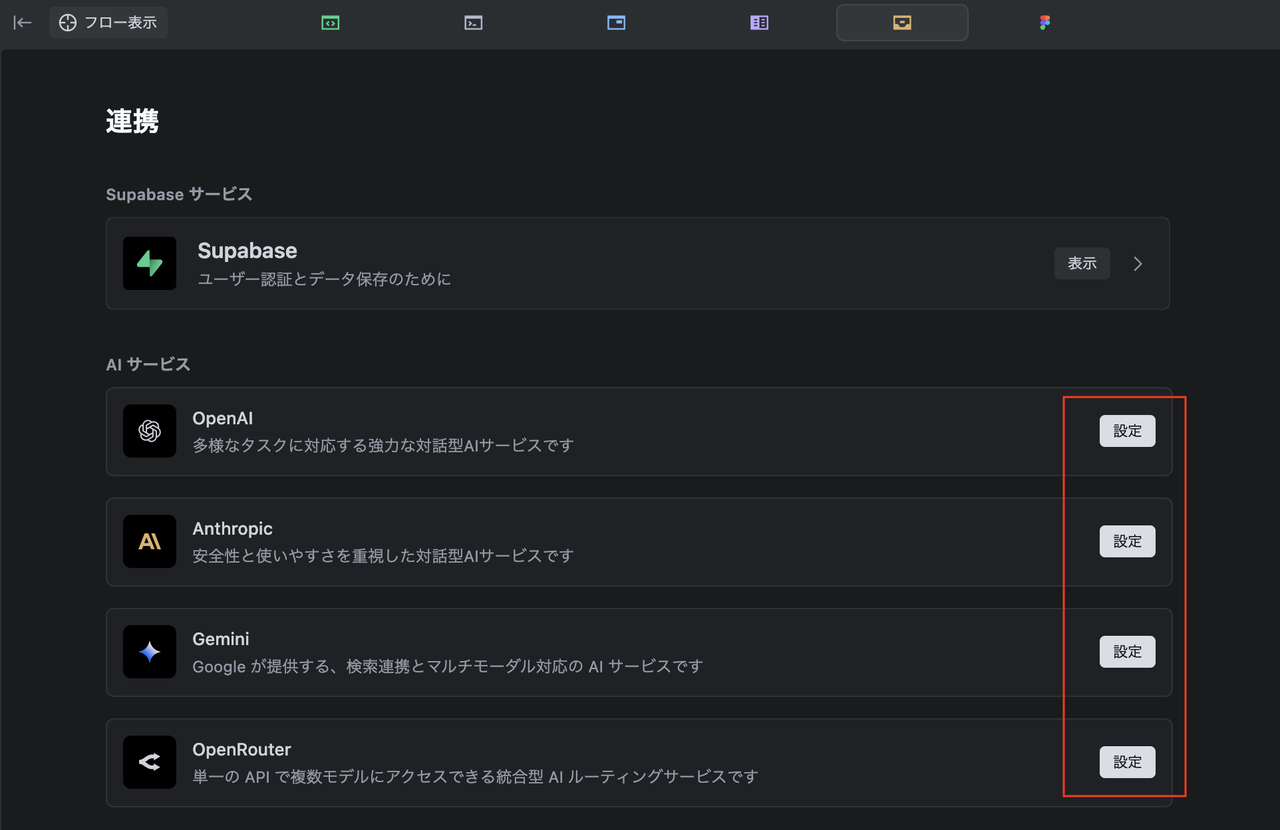Viewport: 1280px width, 830px height.
Task: Click 設定 for OpenRouter
Action: click(1128, 762)
